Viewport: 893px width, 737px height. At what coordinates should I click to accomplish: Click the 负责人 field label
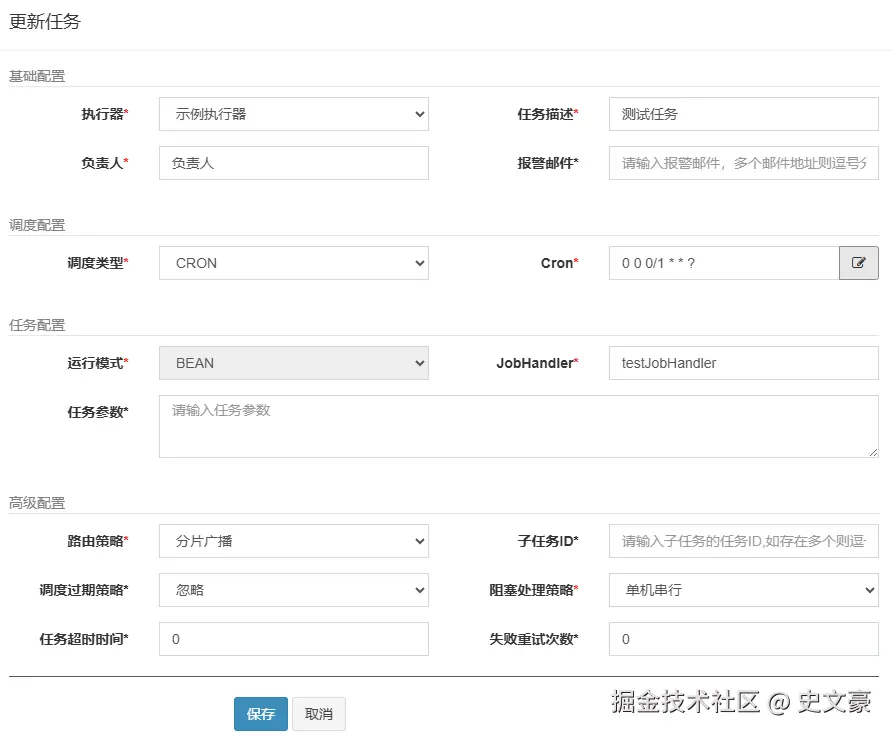[105, 163]
